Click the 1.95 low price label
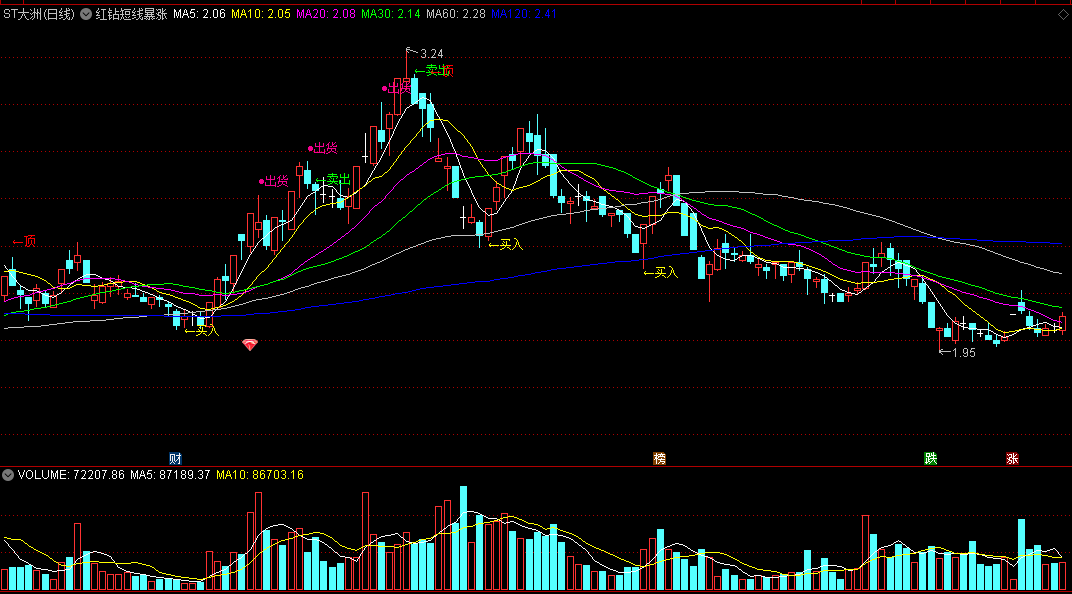Image resolution: width=1072 pixels, height=594 pixels. [963, 353]
